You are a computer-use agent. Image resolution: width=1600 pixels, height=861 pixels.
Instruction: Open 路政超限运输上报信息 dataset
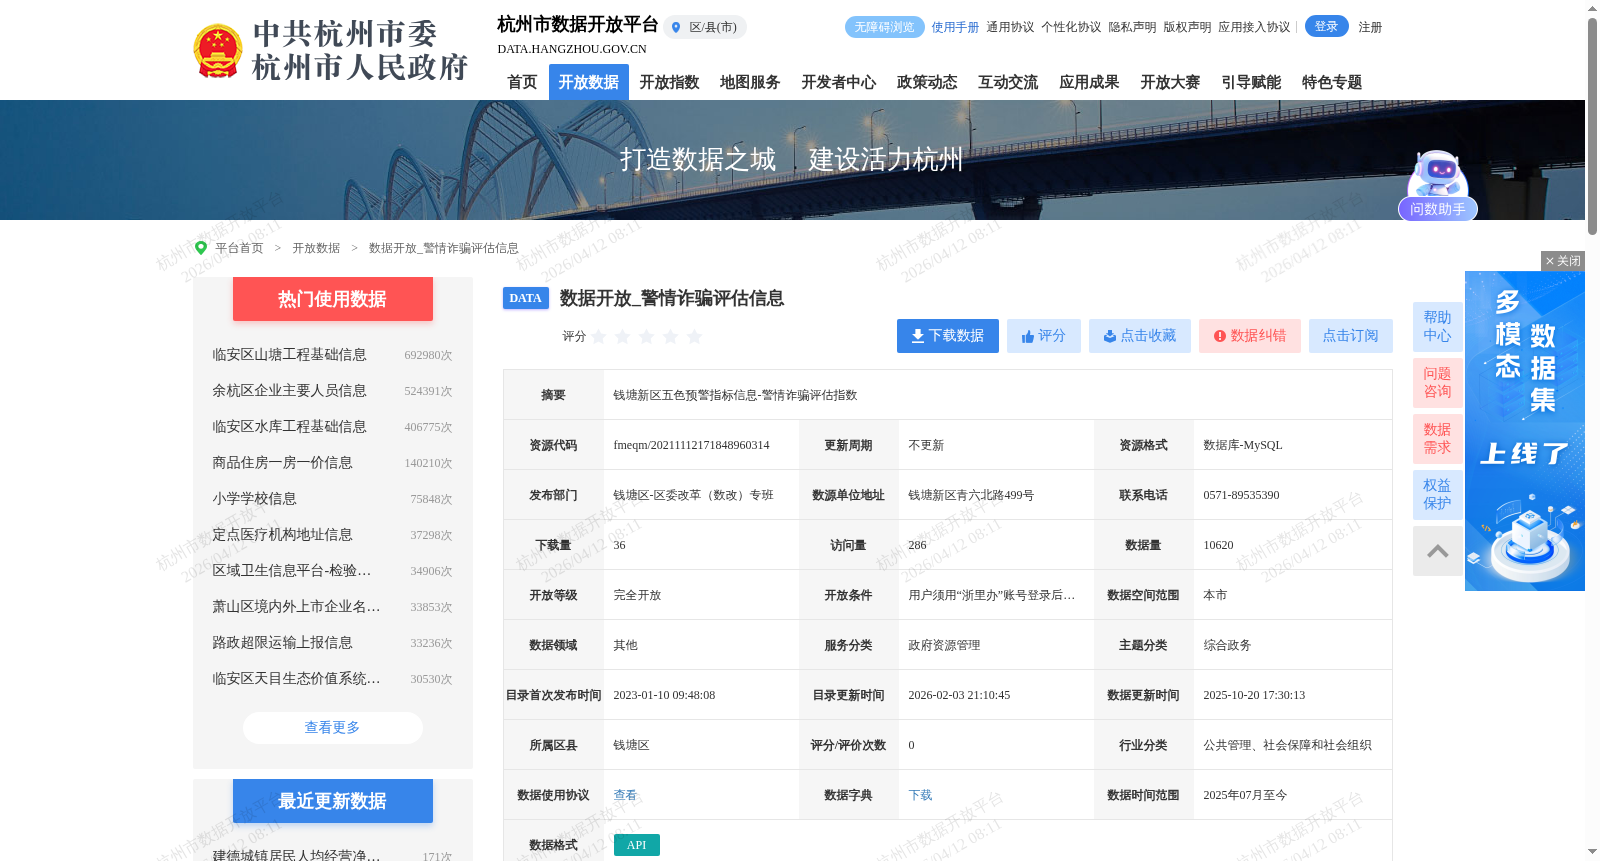coord(282,643)
